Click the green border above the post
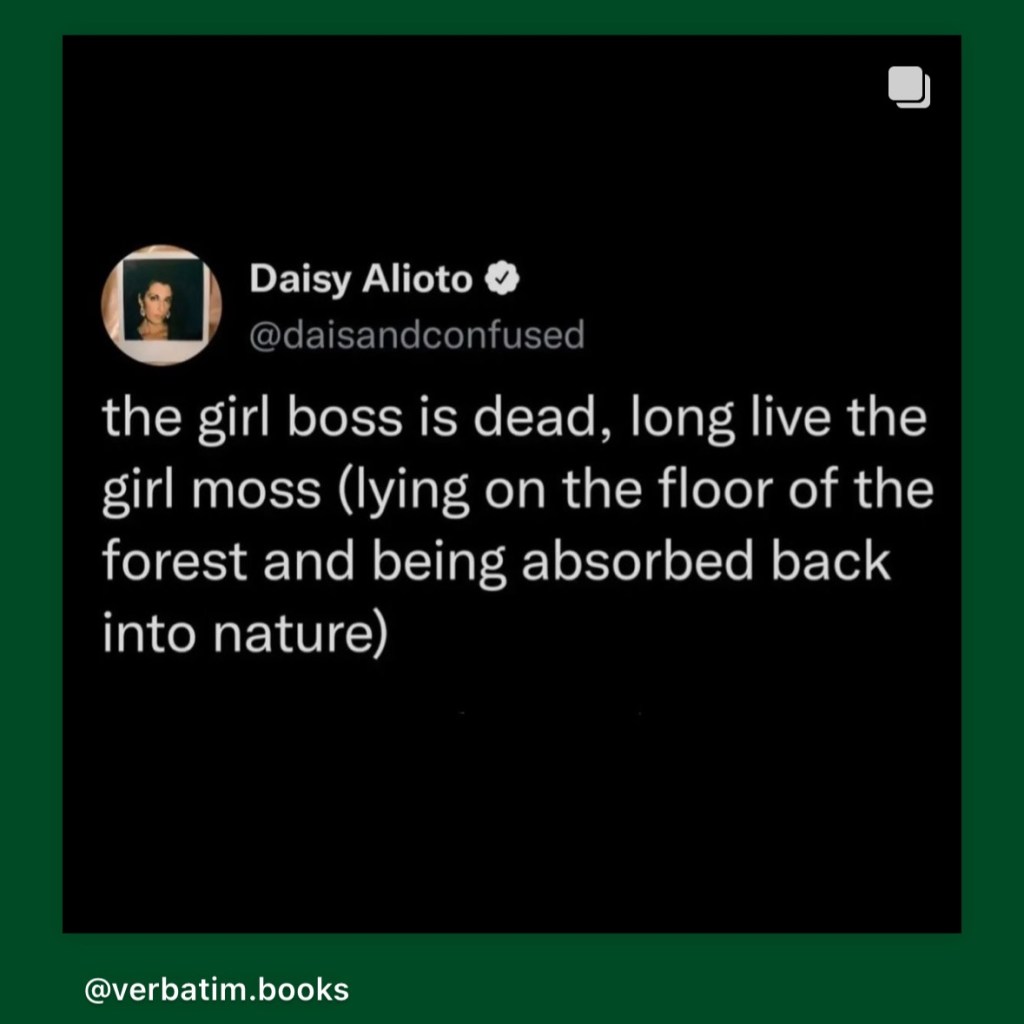1024x1024 pixels. coord(512,17)
